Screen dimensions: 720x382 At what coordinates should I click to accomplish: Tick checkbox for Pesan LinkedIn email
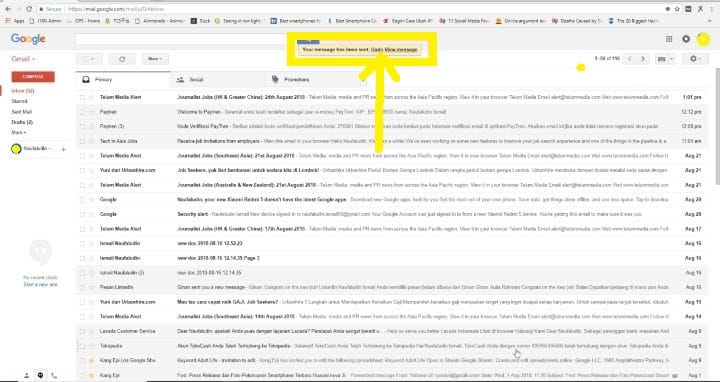point(82,287)
